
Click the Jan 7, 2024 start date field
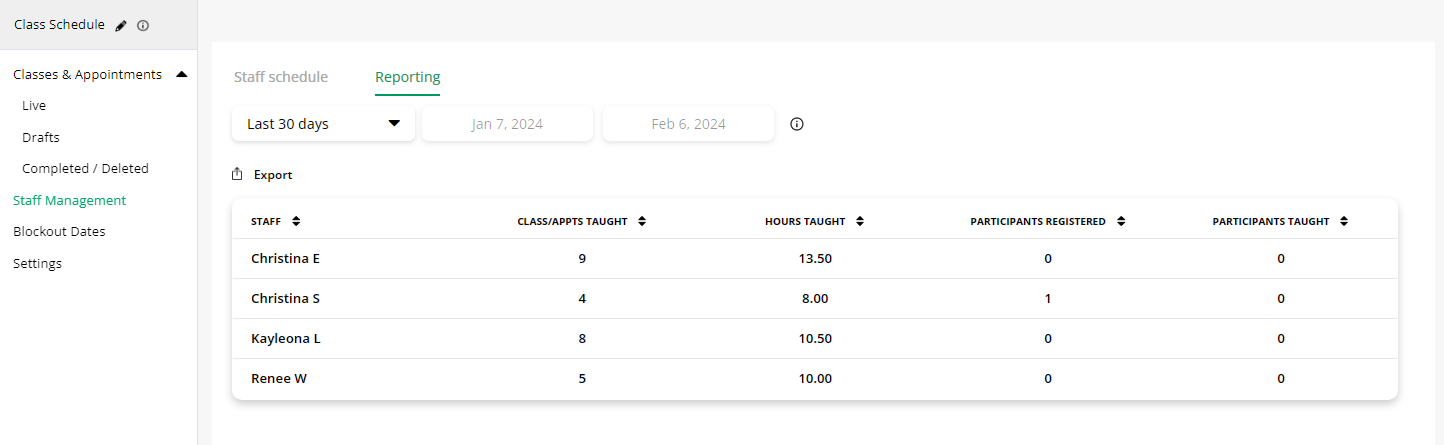[508, 124]
